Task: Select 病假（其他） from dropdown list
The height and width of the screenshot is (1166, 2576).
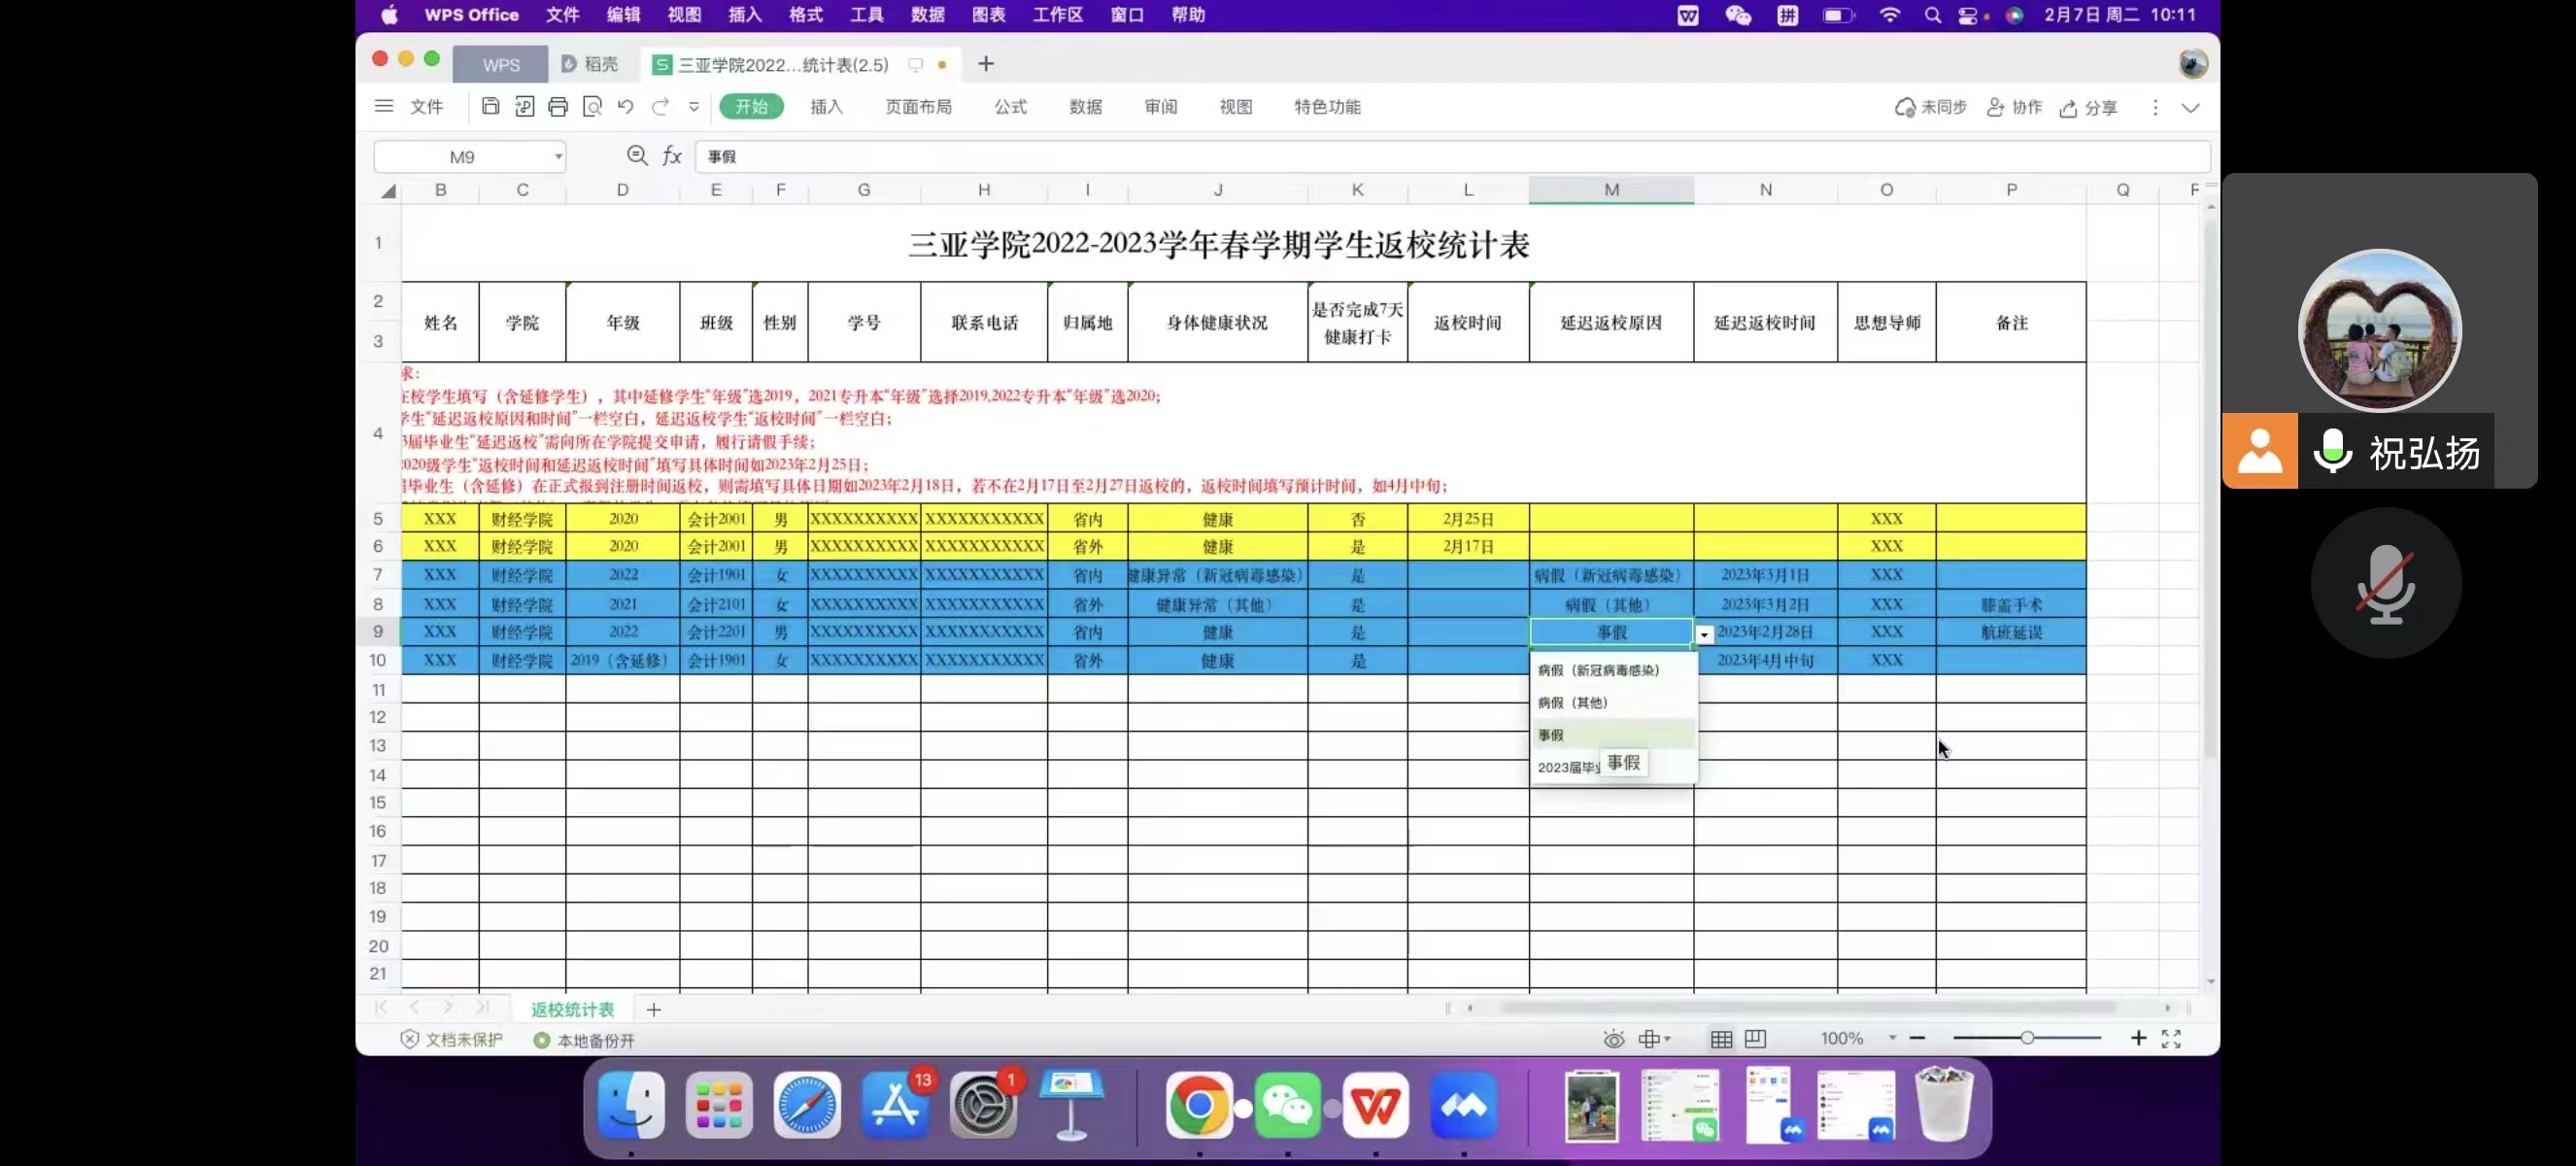Action: coord(1573,702)
